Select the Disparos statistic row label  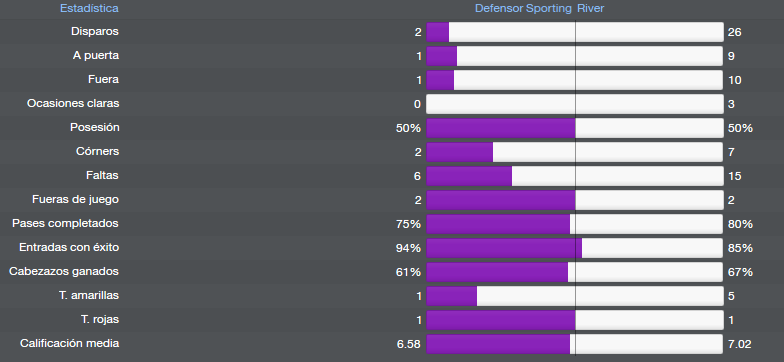[x=94, y=32]
